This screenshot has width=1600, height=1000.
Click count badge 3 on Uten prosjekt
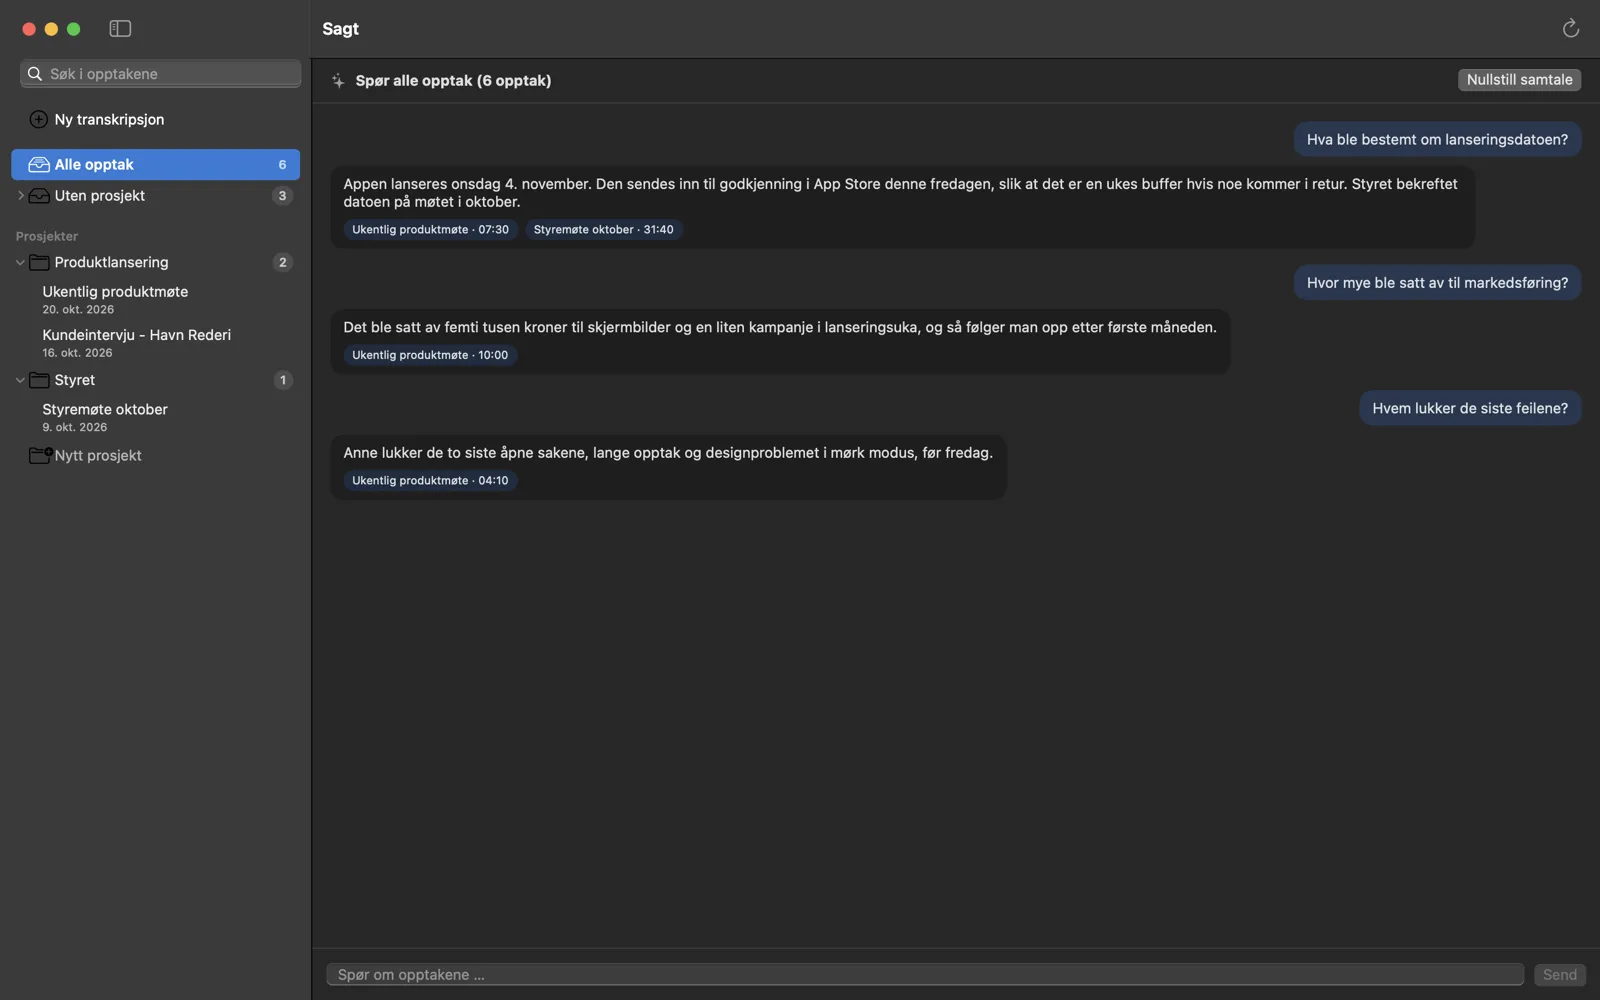coord(282,196)
